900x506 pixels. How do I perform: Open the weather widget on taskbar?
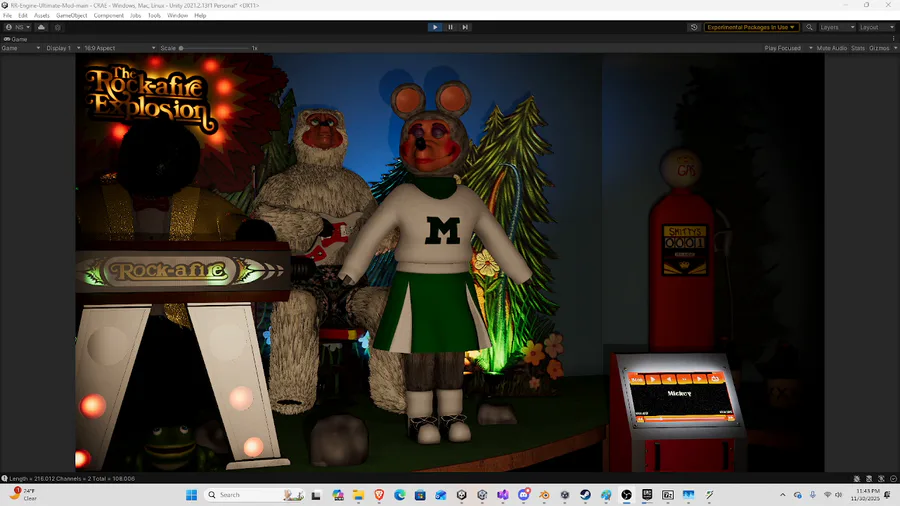click(23, 495)
